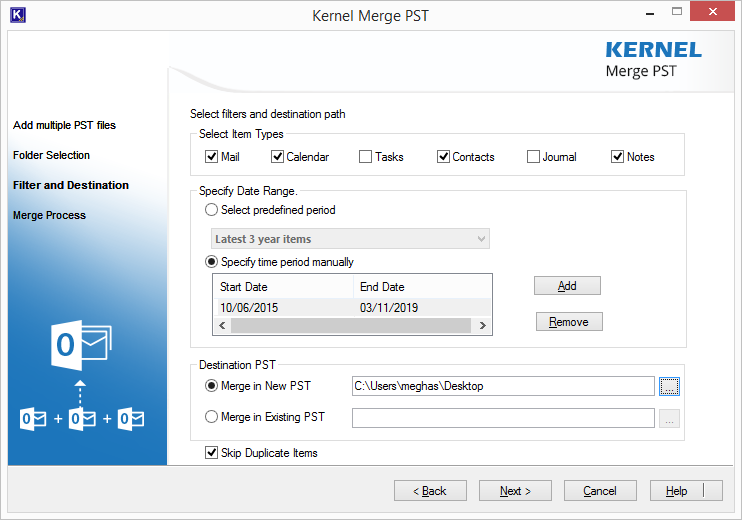Click the Outlook merge illustration icon

[x=81, y=381]
